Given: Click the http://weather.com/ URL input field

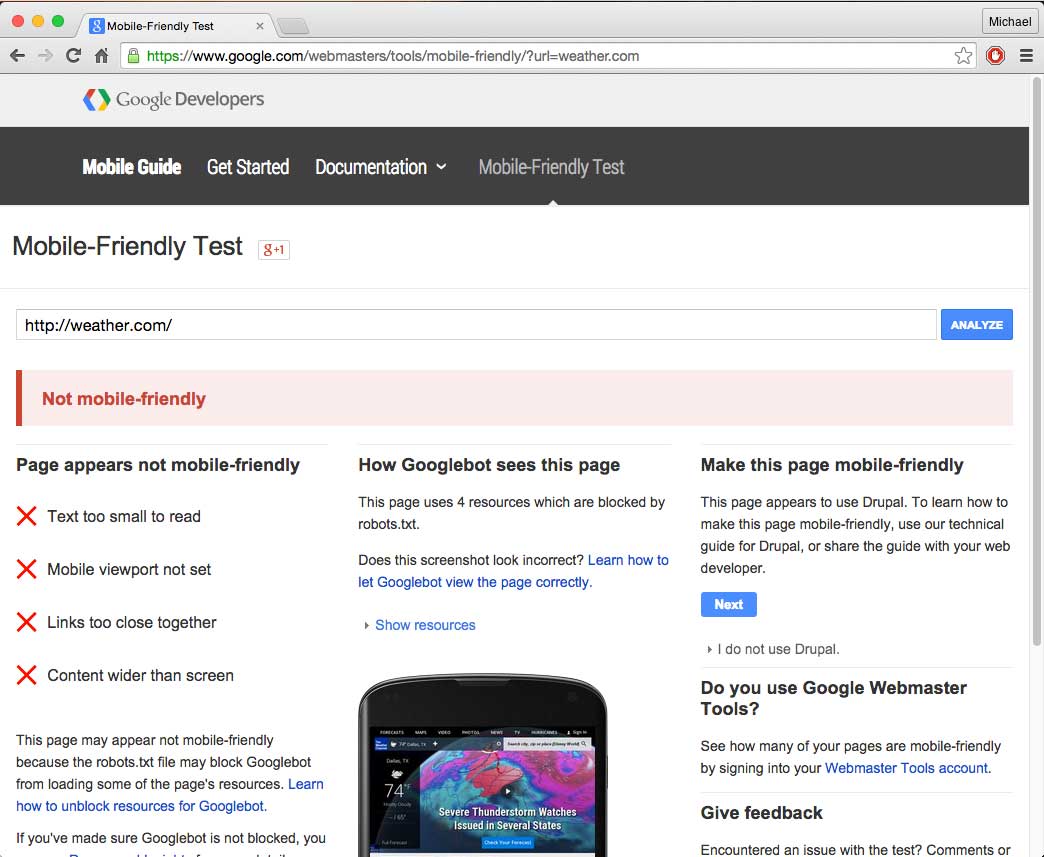Looking at the screenshot, I should (x=476, y=325).
